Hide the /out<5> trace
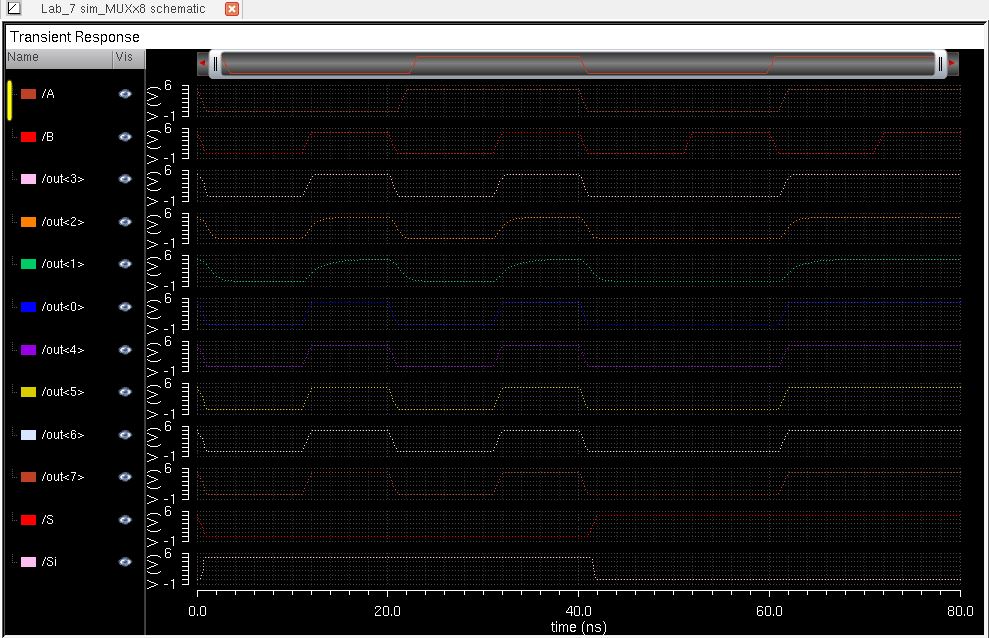Screen dimensions: 989x638 pyautogui.click(x=125, y=392)
